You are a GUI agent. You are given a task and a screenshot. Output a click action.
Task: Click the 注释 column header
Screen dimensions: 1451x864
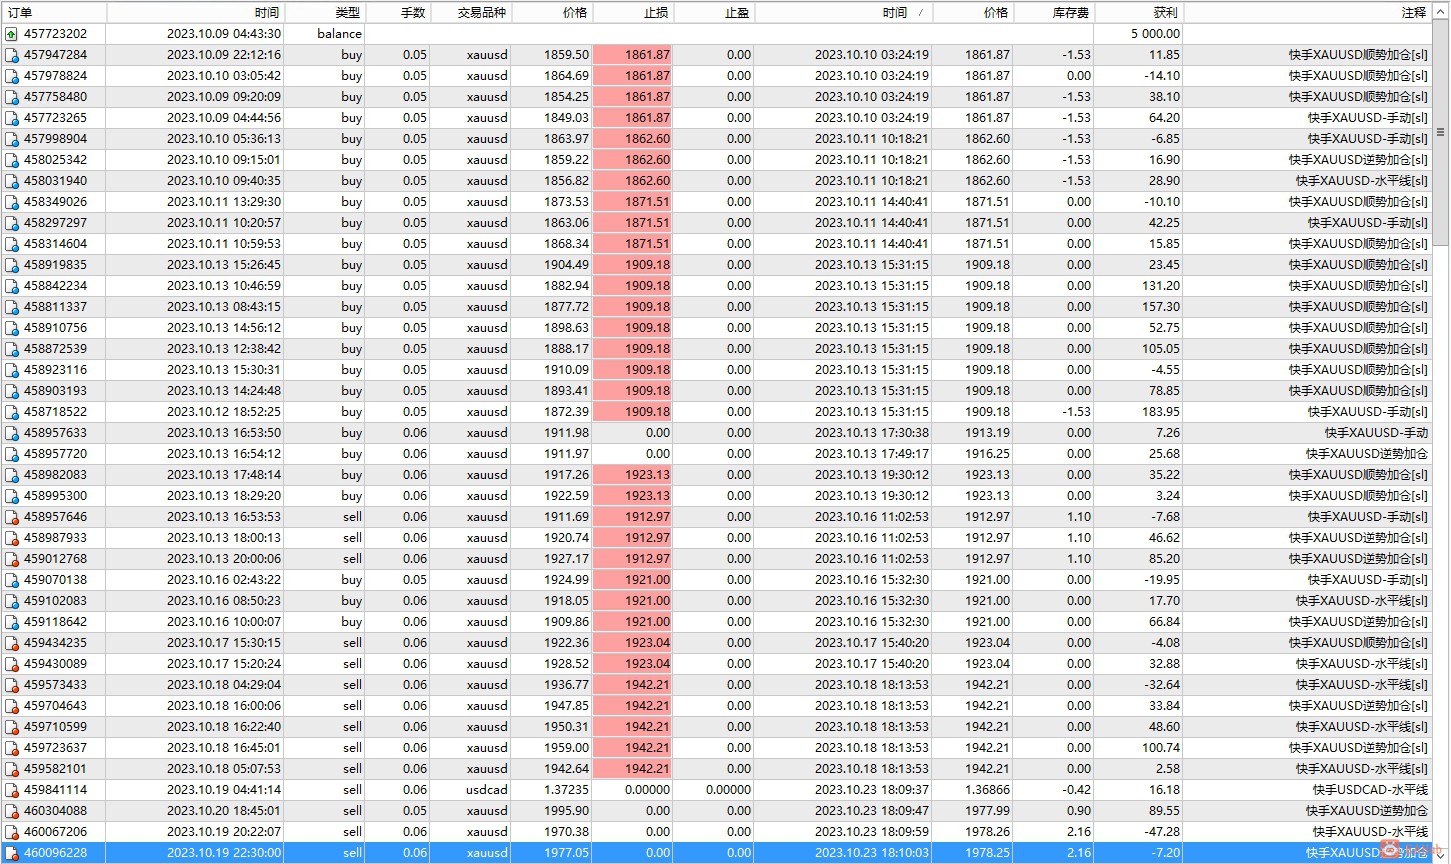point(1308,12)
